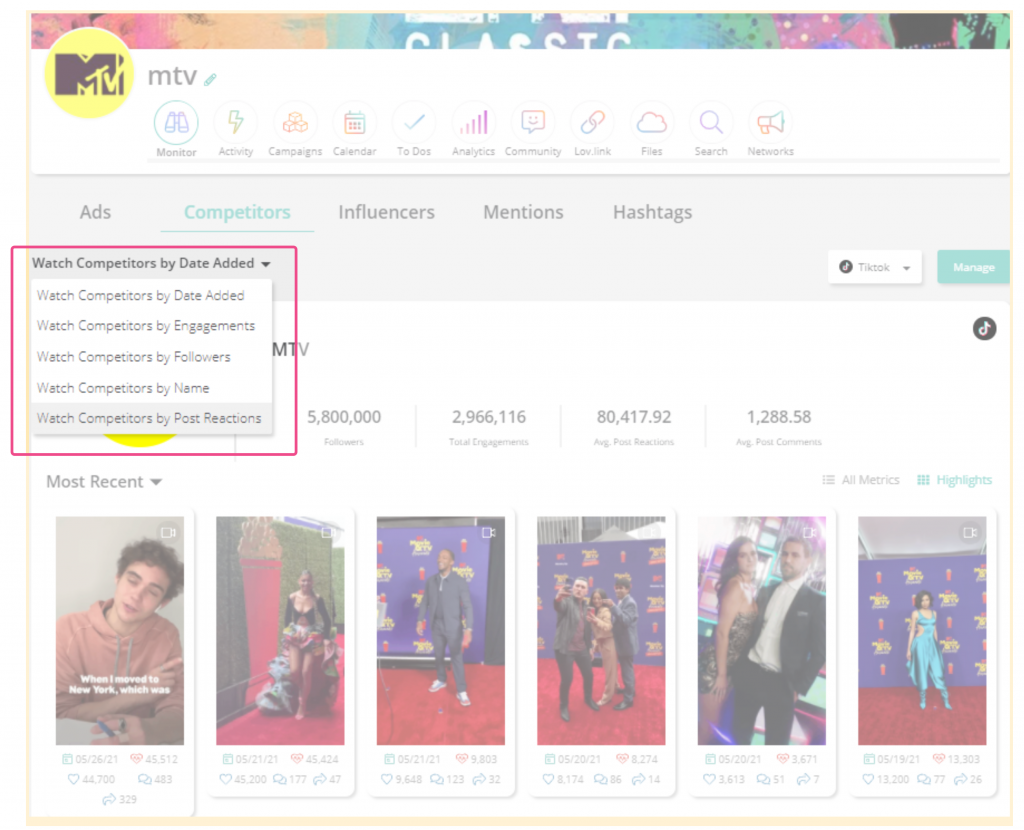Click the mtv profile name text

tap(172, 76)
